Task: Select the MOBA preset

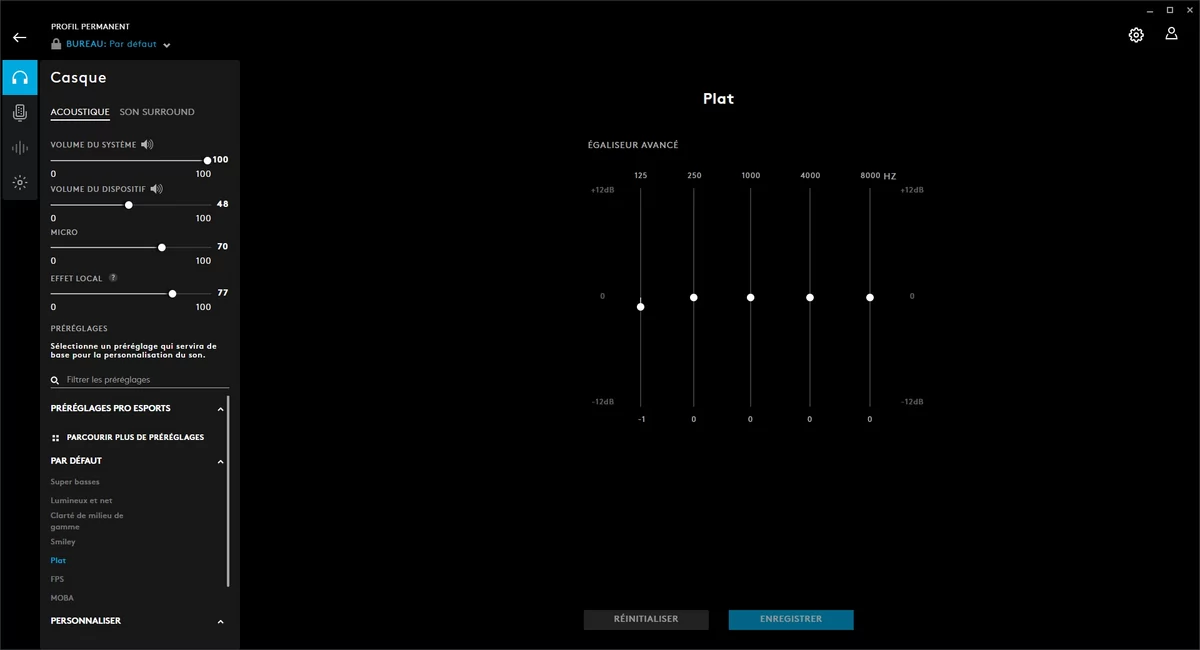Action: tap(62, 598)
